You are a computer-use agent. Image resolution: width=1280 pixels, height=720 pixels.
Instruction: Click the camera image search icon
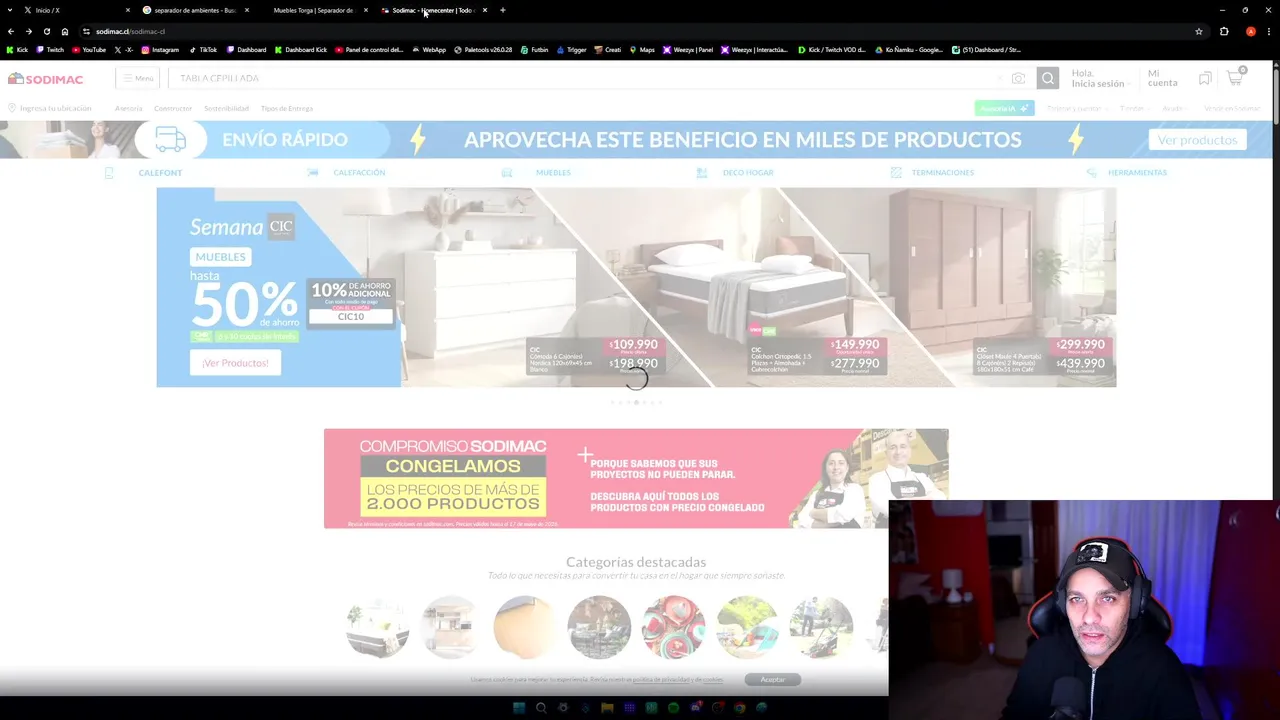(1018, 78)
